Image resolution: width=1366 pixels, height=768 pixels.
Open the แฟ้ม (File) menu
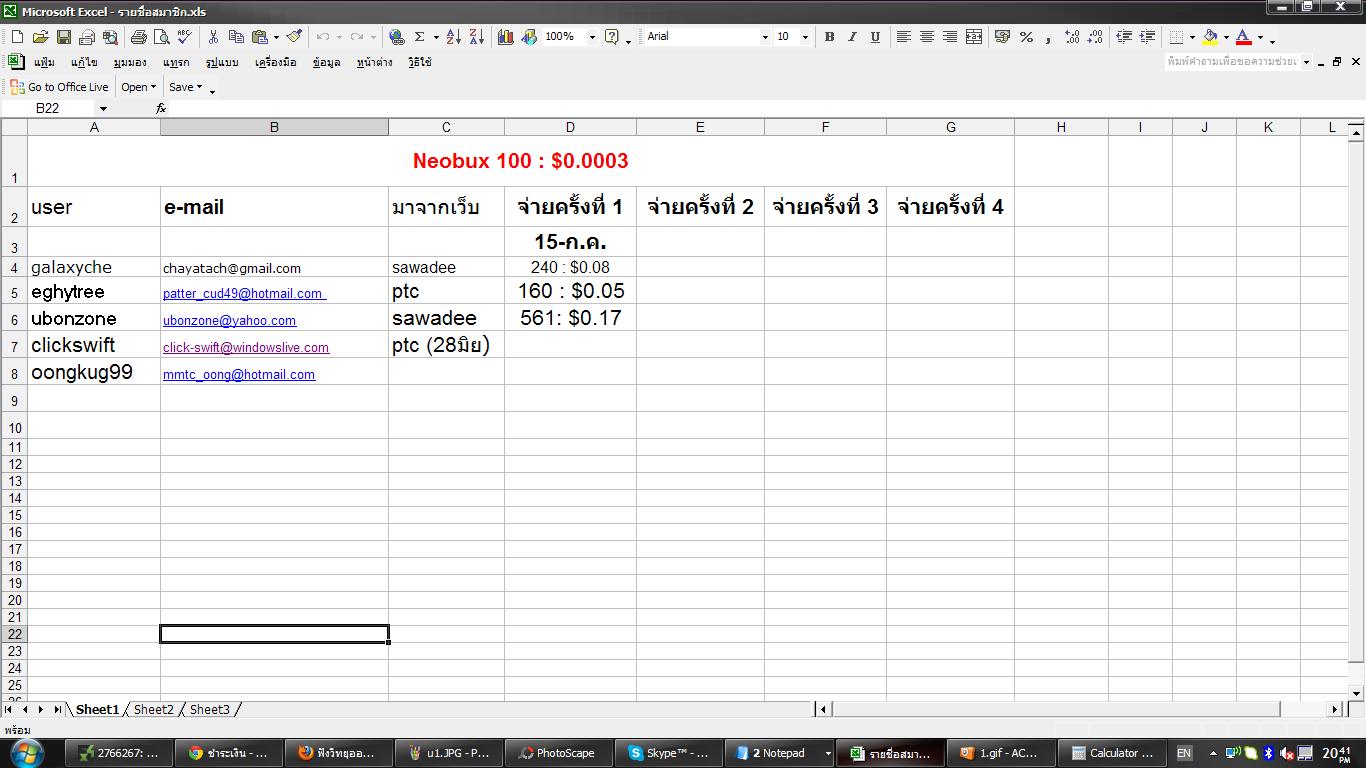pyautogui.click(x=44, y=62)
